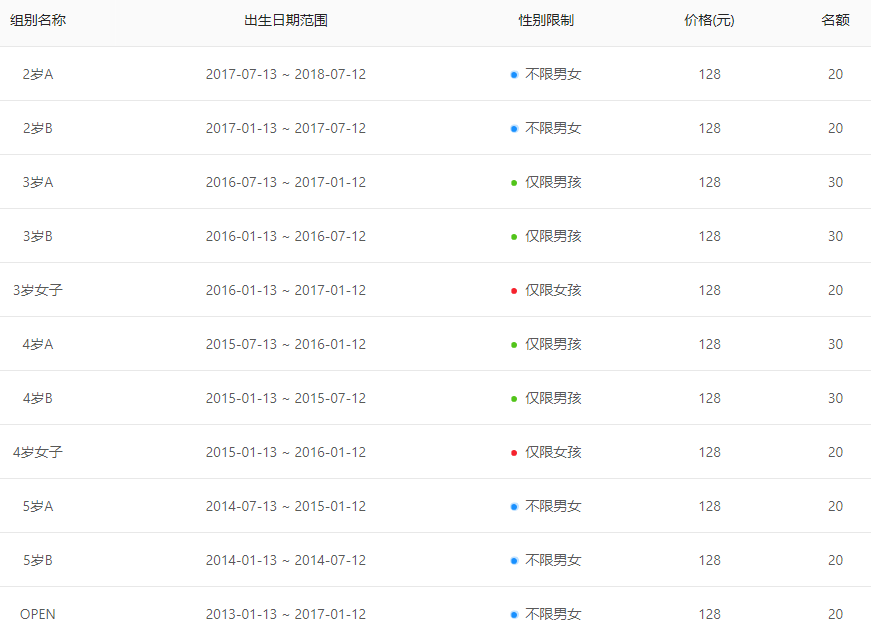The image size is (871, 640).
Task: Select the 3岁A group name cell
Action: [38, 182]
